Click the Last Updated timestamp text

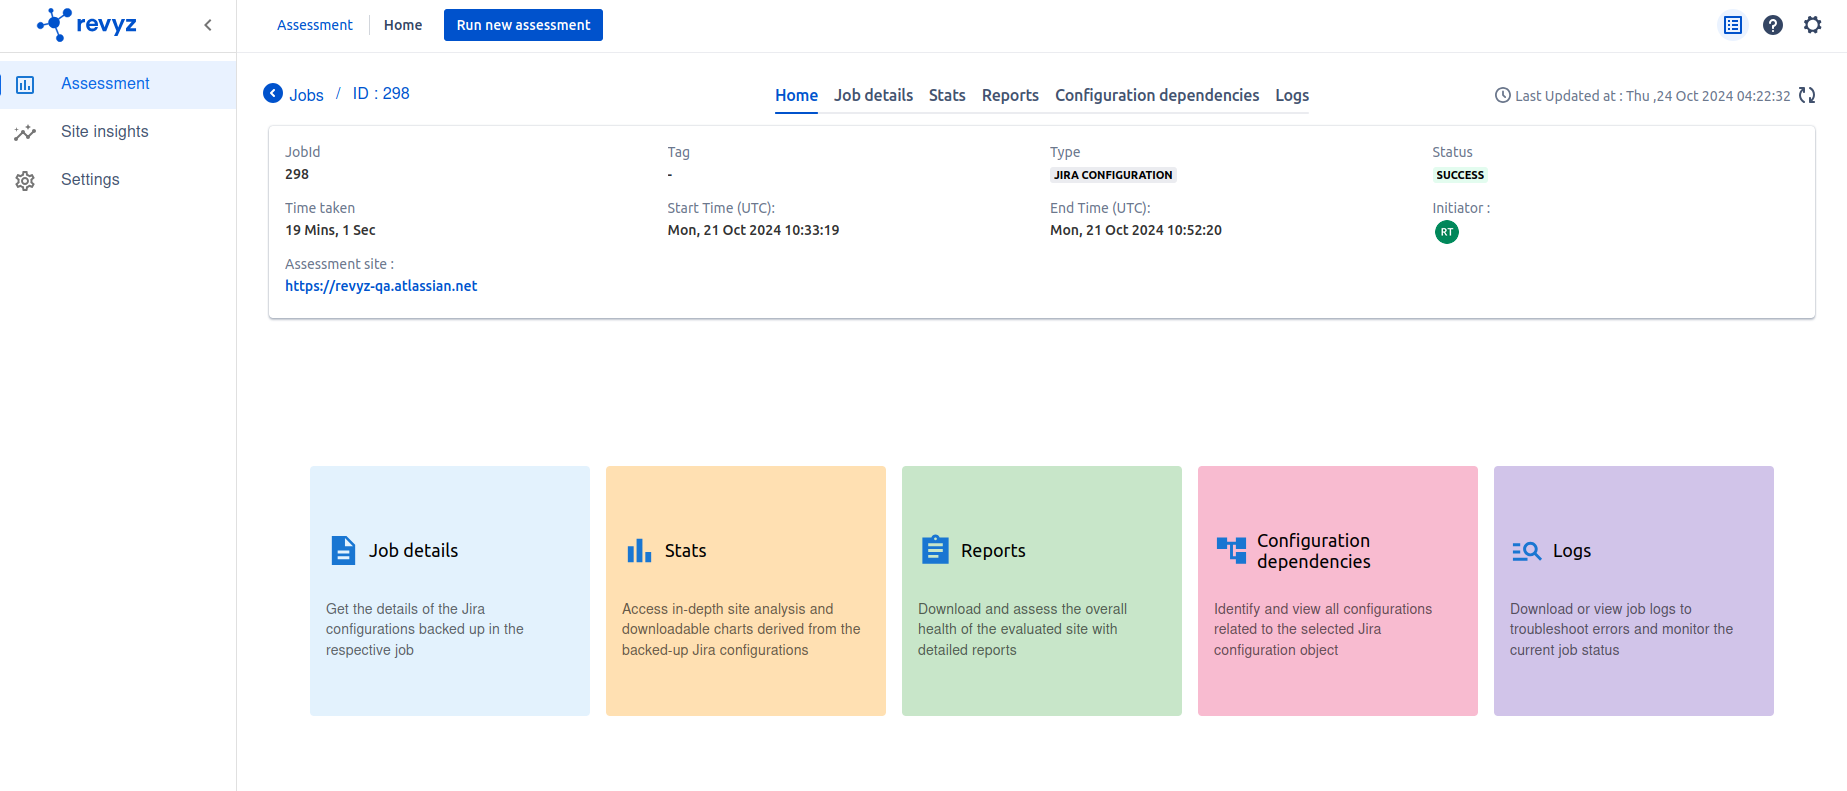point(1652,96)
